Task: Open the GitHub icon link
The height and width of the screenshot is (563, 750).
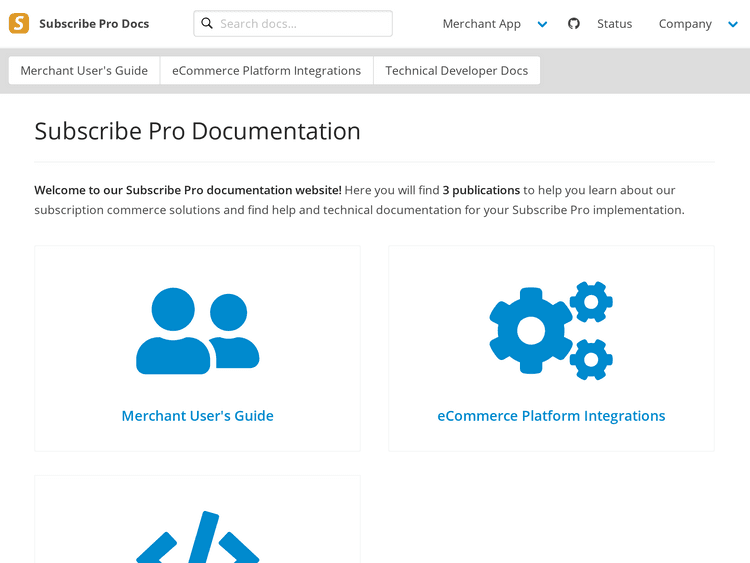Action: pos(574,23)
